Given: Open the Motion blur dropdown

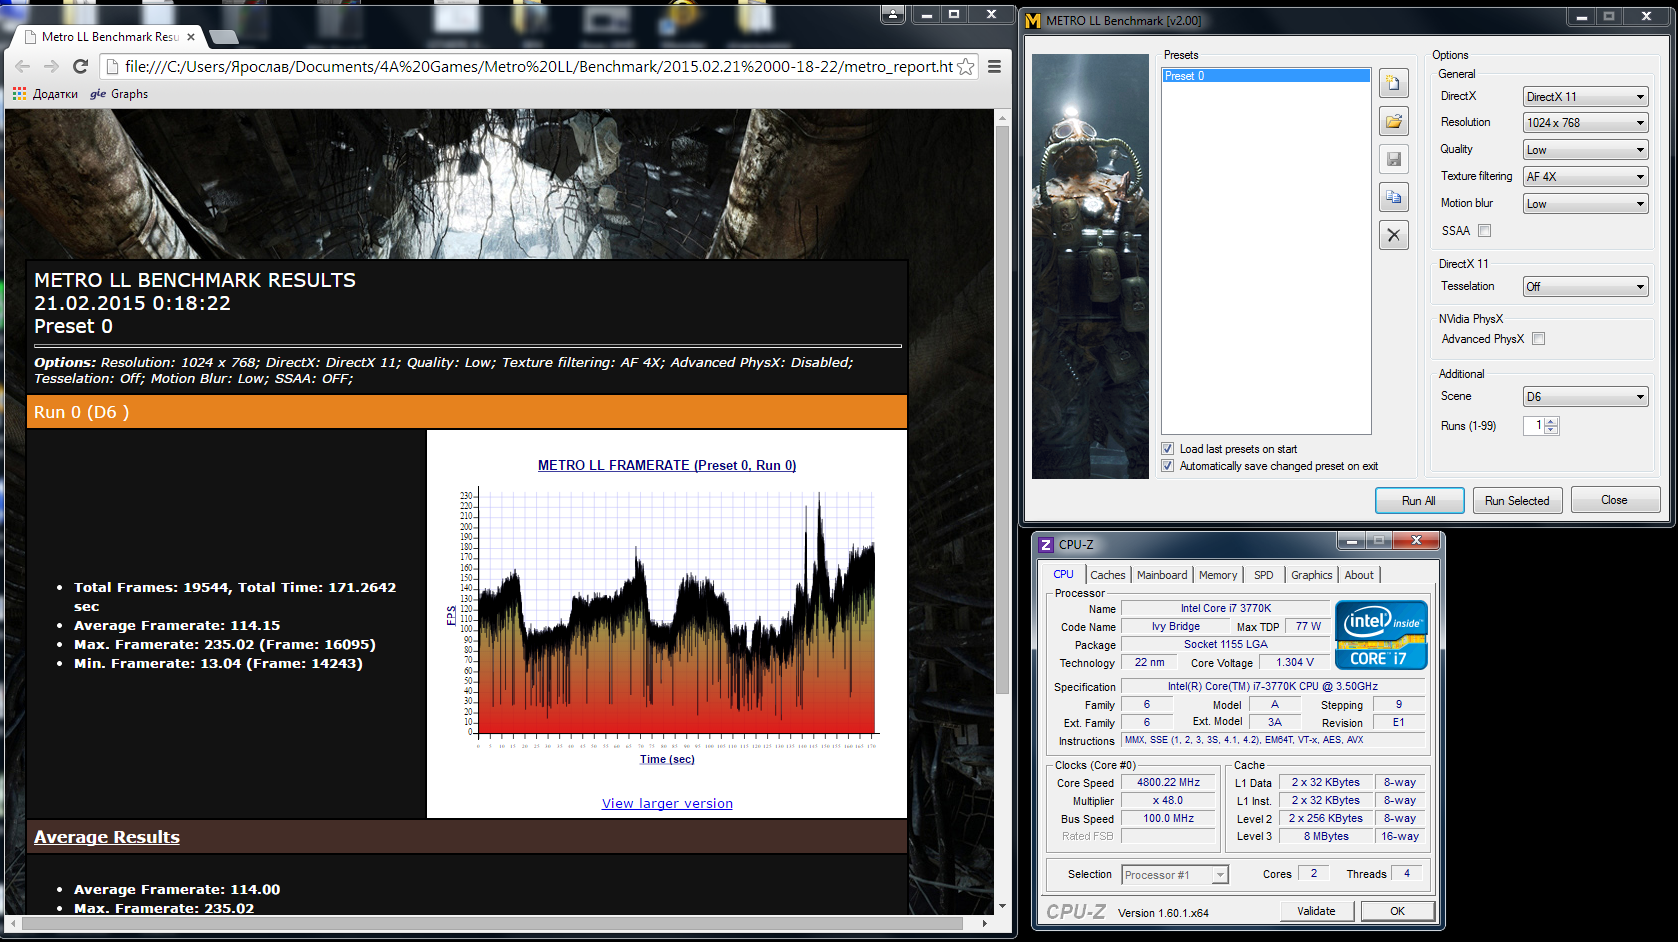Looking at the screenshot, I should tap(1585, 204).
